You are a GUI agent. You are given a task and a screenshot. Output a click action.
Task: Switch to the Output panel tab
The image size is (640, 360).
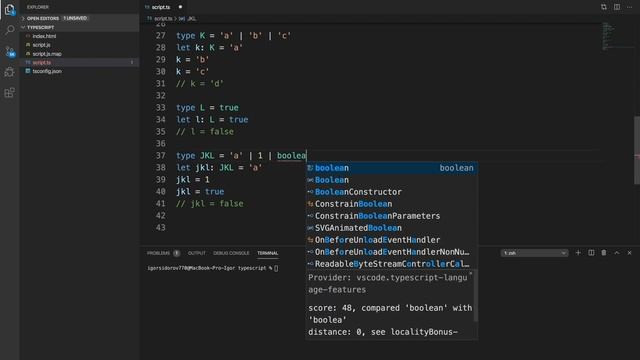[x=197, y=253]
